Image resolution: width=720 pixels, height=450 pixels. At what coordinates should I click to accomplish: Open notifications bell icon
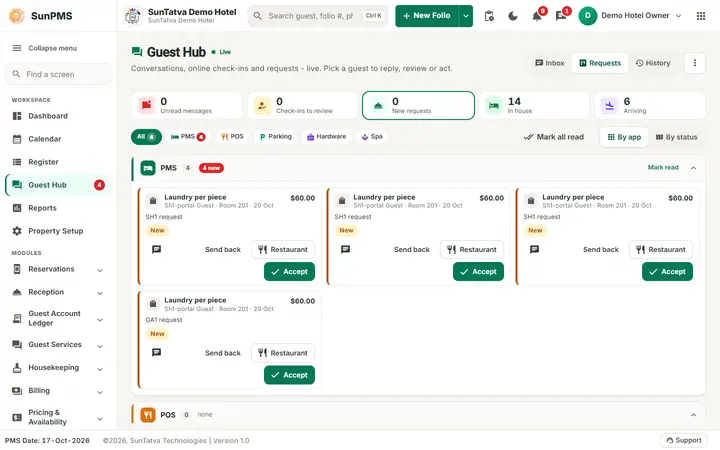tap(537, 16)
